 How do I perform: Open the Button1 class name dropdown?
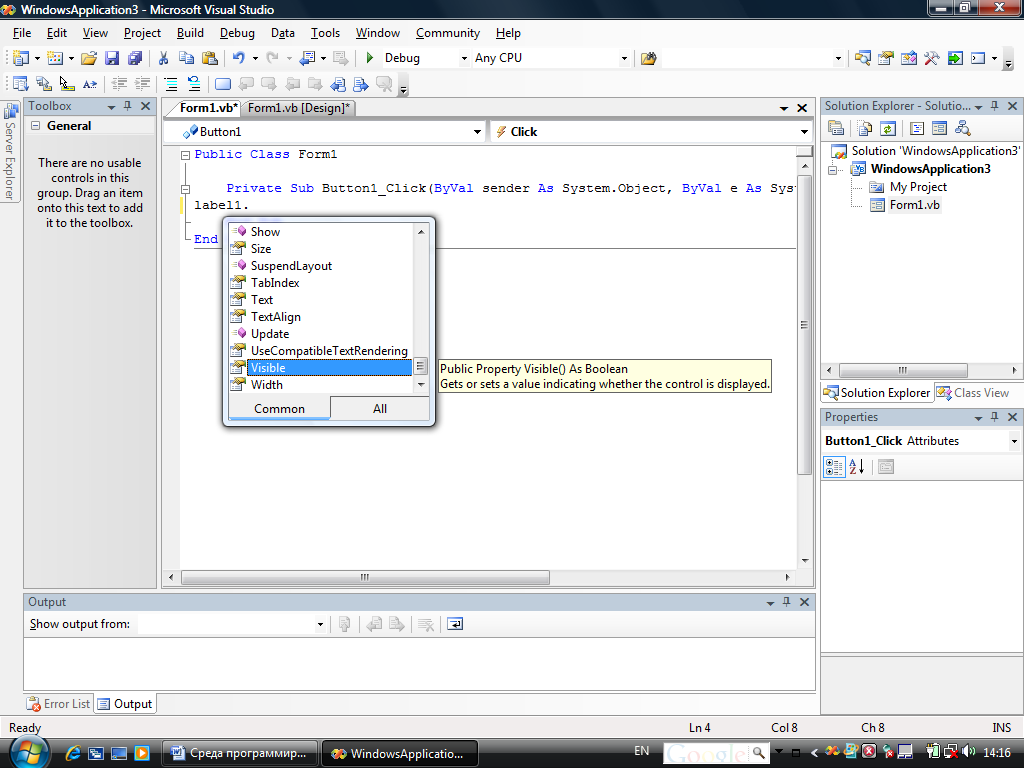(x=477, y=132)
